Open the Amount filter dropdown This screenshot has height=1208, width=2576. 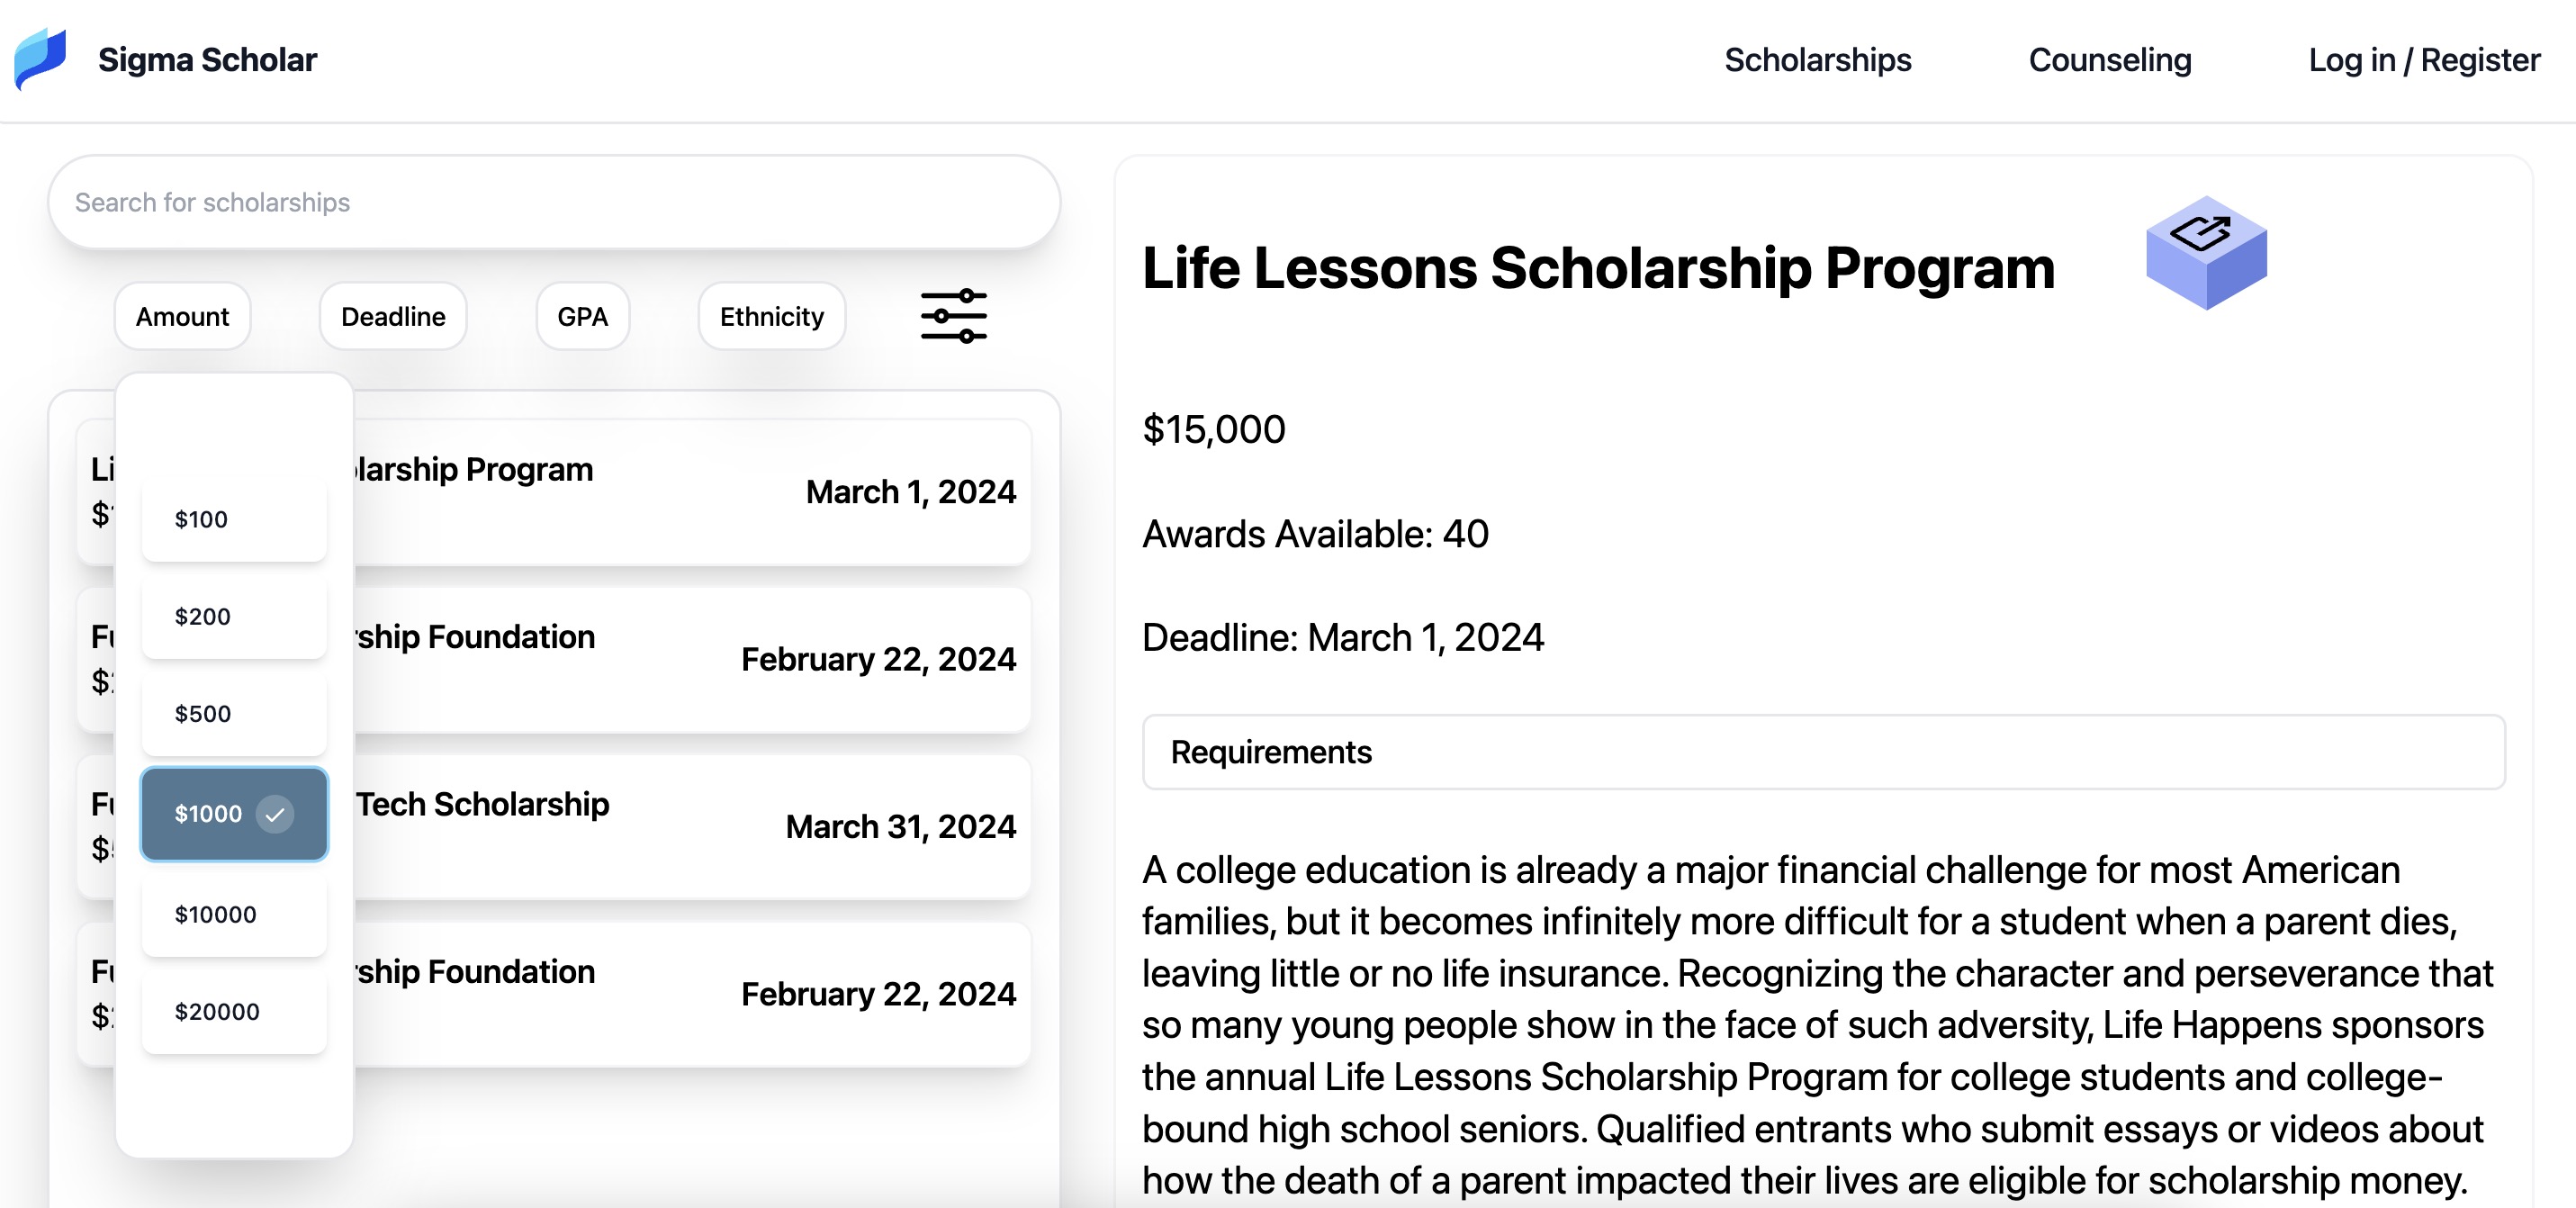[182, 316]
